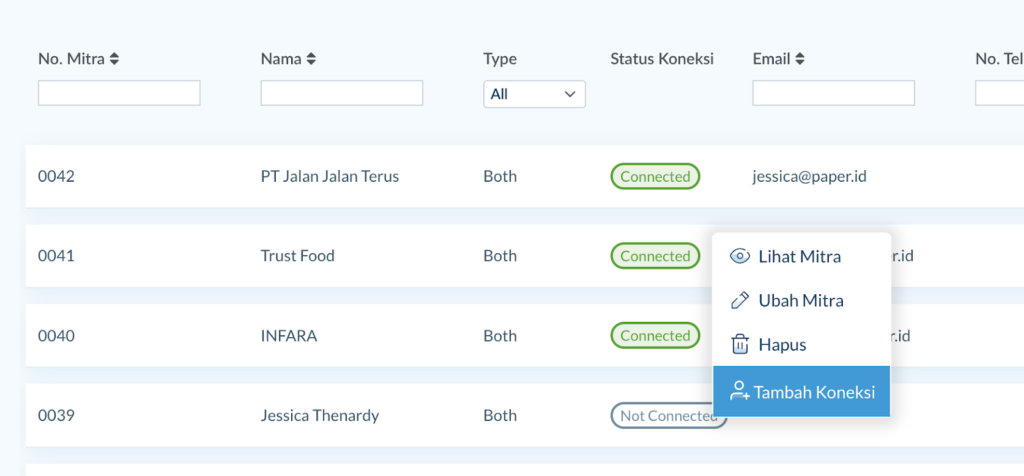
Task: Select Lihat Mitra from context menu
Action: [799, 256]
